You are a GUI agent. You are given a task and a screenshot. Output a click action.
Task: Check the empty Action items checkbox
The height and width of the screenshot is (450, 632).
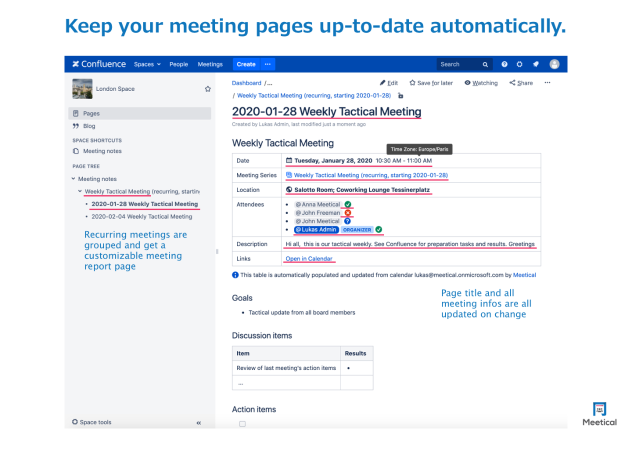[x=242, y=424]
